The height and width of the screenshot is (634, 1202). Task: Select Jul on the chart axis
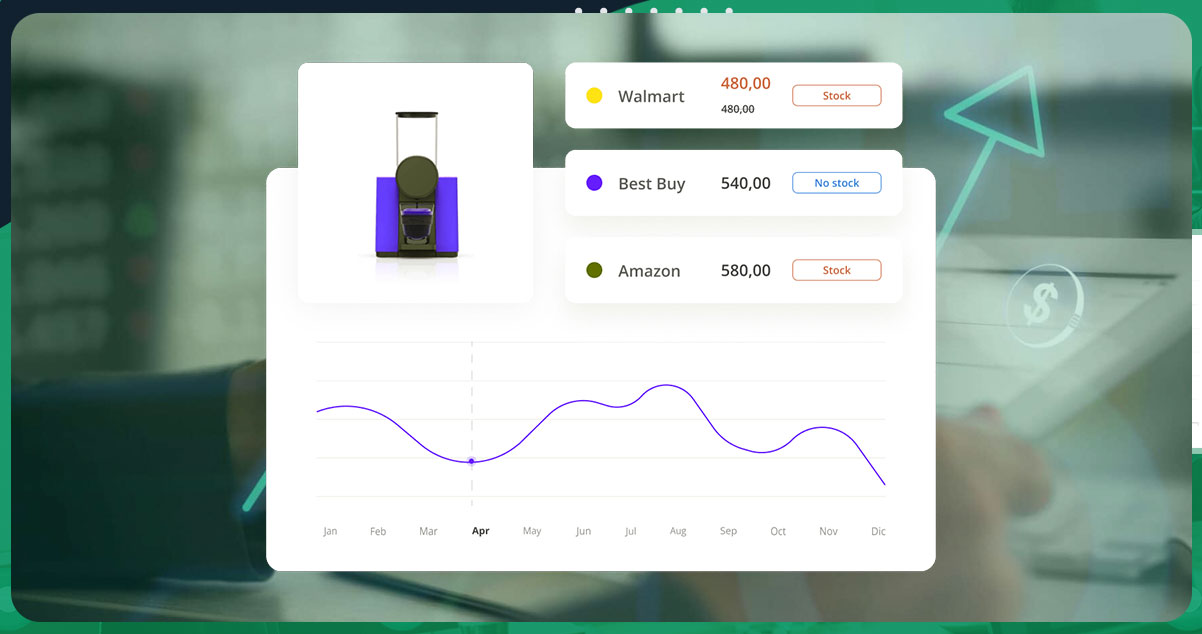click(x=630, y=531)
